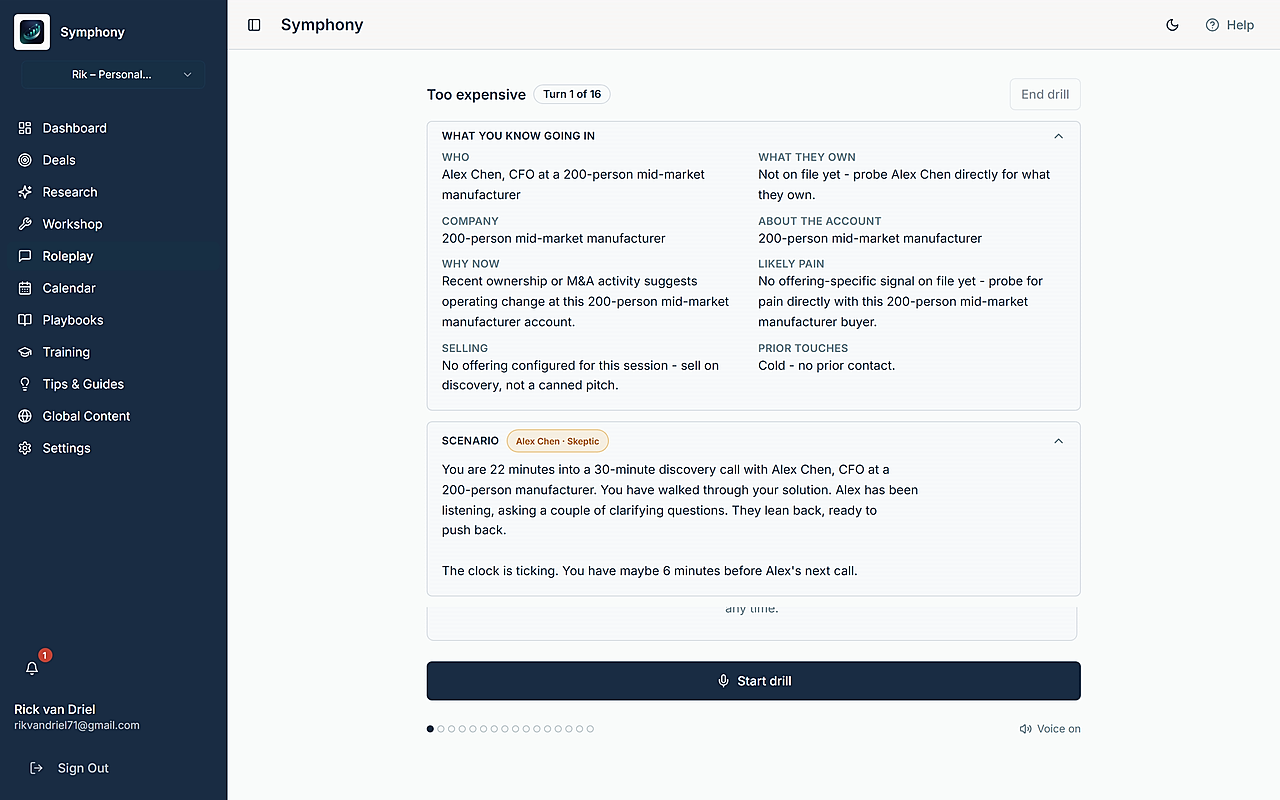This screenshot has width=1280, height=800.
Task: Collapse the Scenario panel chevron
Action: [1058, 441]
